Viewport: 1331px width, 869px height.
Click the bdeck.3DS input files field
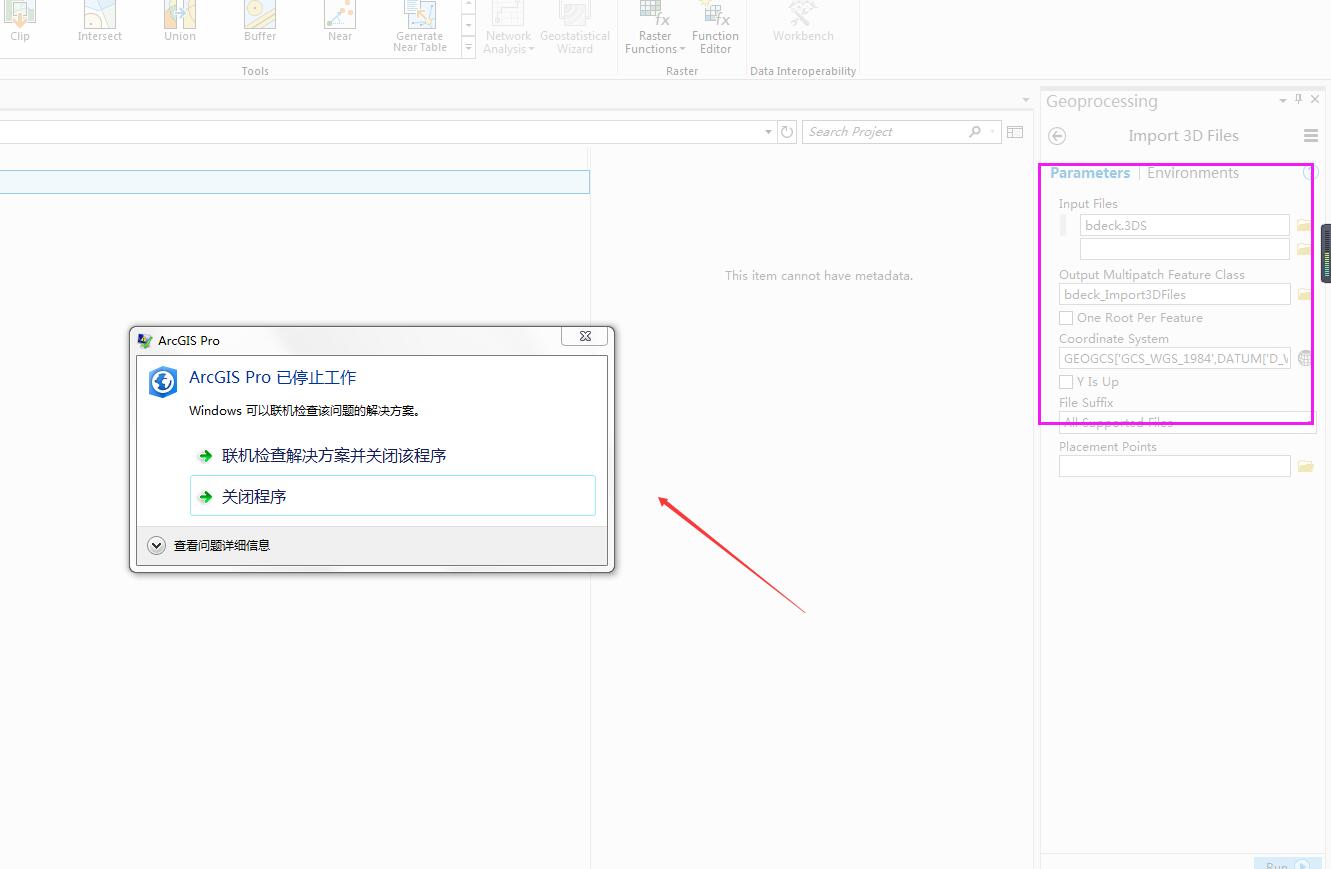[x=1185, y=226]
